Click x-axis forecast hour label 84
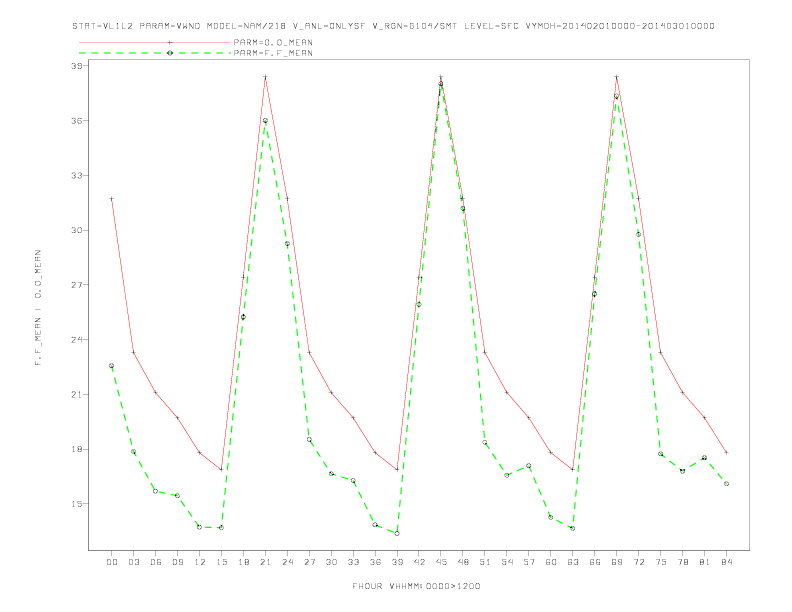792x612 pixels. tap(726, 562)
